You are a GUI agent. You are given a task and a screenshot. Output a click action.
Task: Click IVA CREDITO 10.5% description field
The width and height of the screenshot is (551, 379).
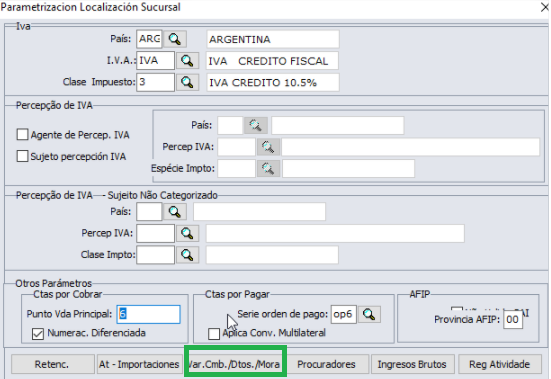pyautogui.click(x=273, y=83)
